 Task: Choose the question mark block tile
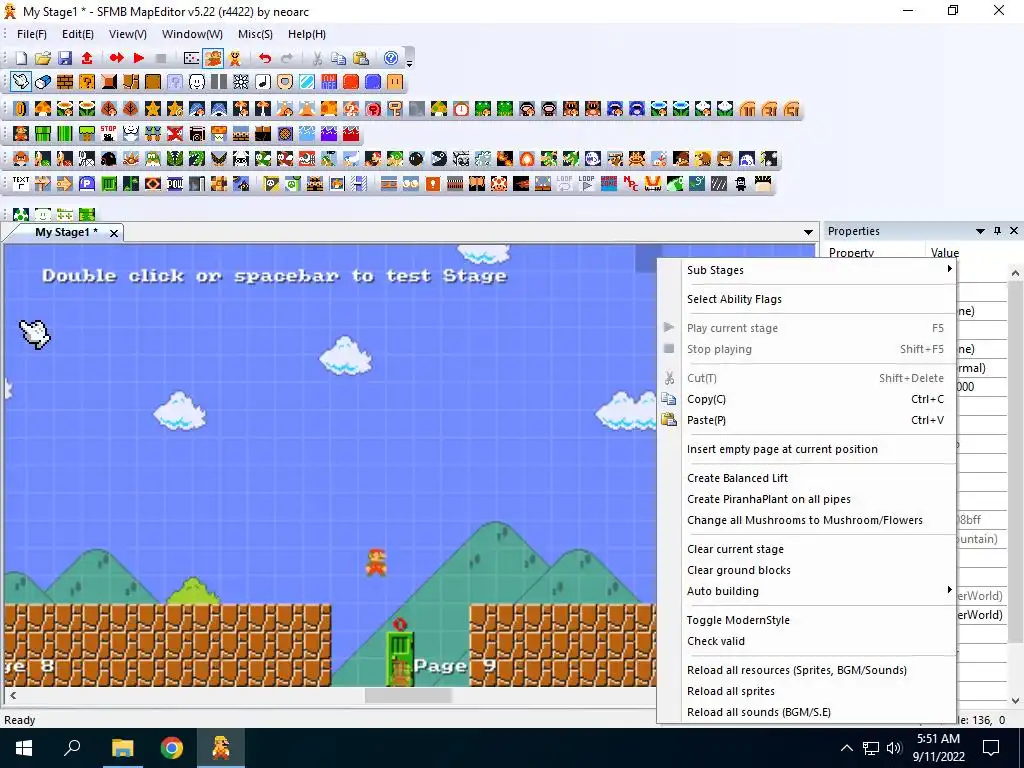(87, 82)
